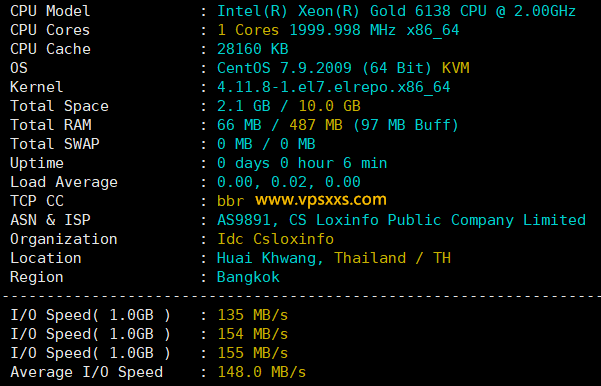
Task: Click the '10.0 GB' total space value
Action: pyautogui.click(x=330, y=106)
